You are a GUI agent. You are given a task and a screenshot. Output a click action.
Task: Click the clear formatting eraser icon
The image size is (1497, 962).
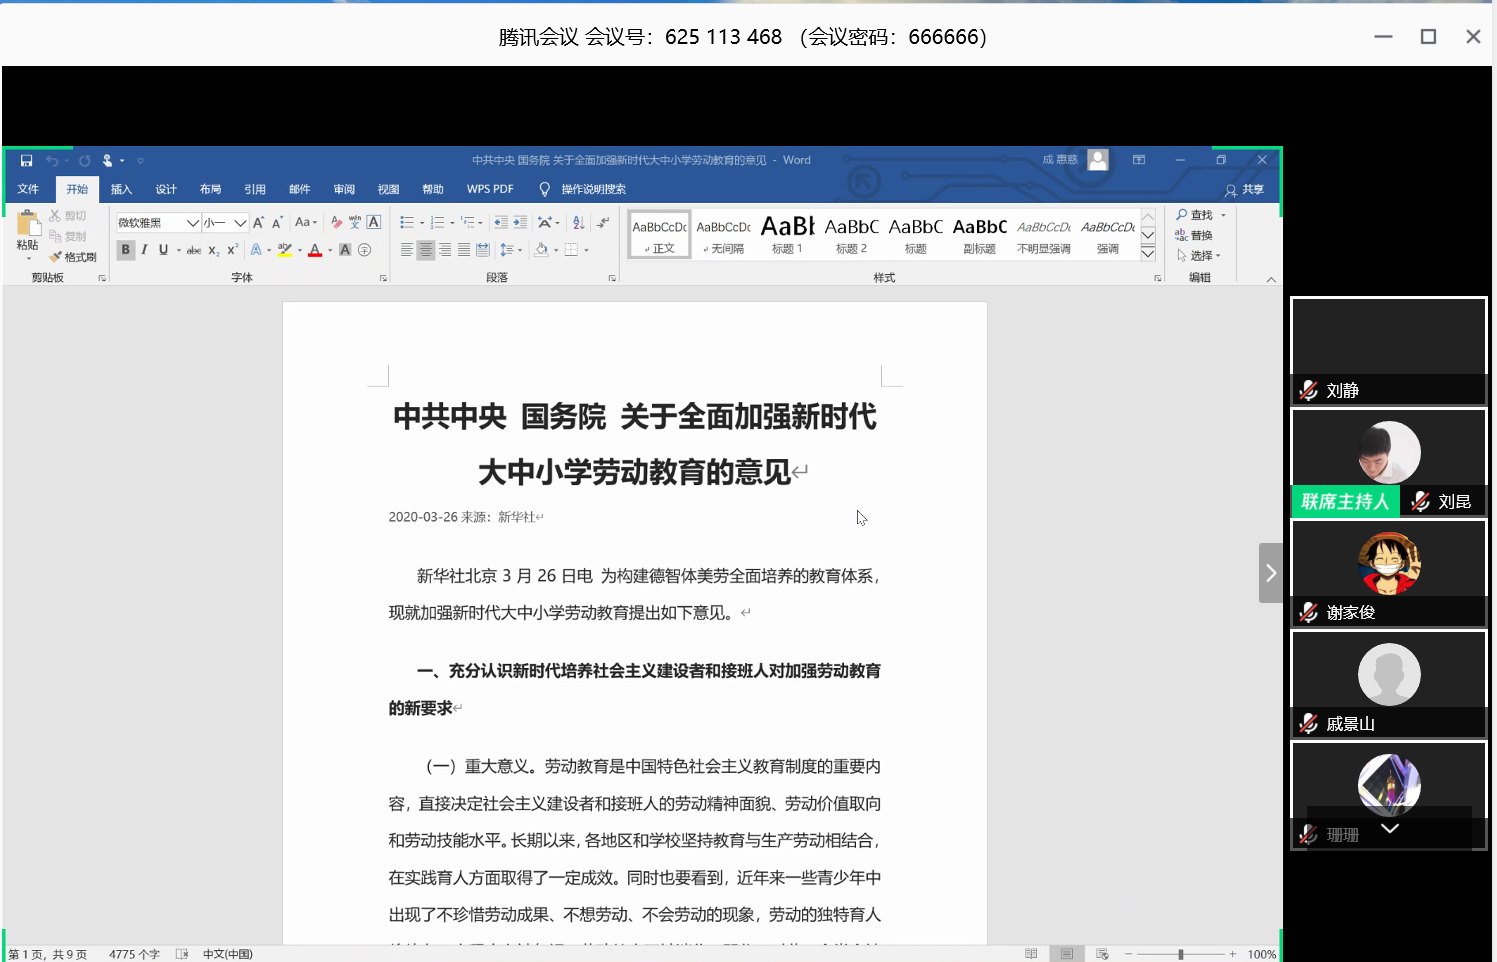337,223
